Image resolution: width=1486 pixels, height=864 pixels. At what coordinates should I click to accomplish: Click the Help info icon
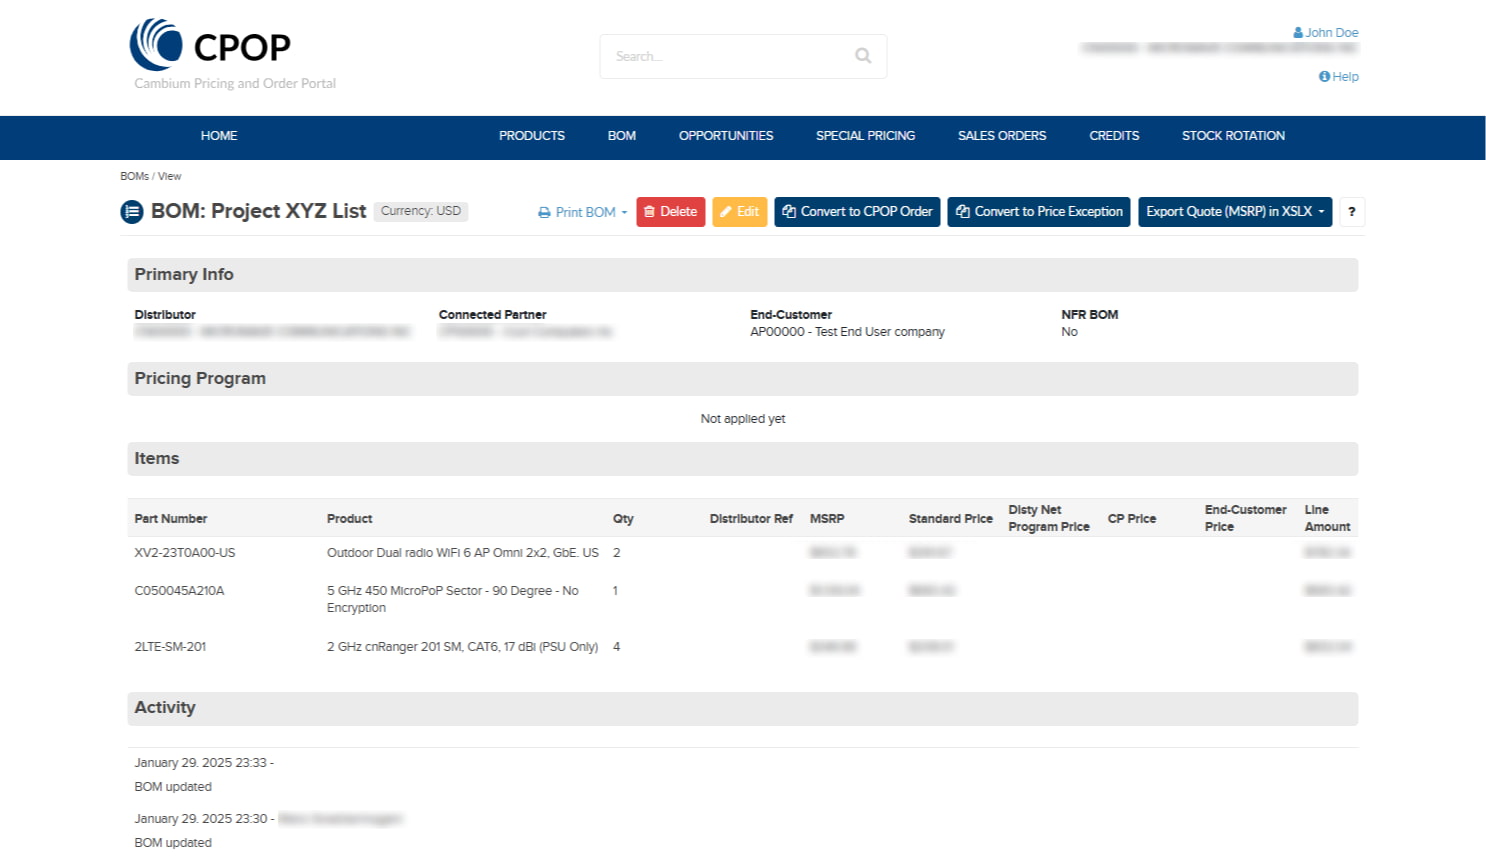click(1324, 77)
